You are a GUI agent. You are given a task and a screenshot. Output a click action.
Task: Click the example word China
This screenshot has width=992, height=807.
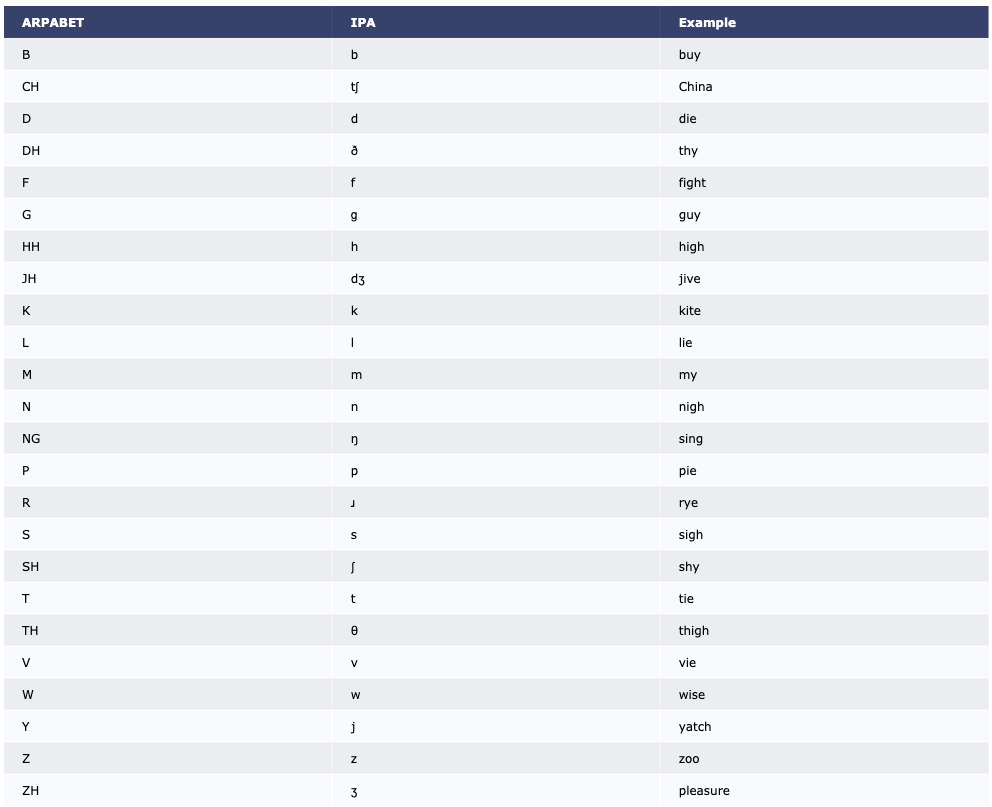(695, 87)
